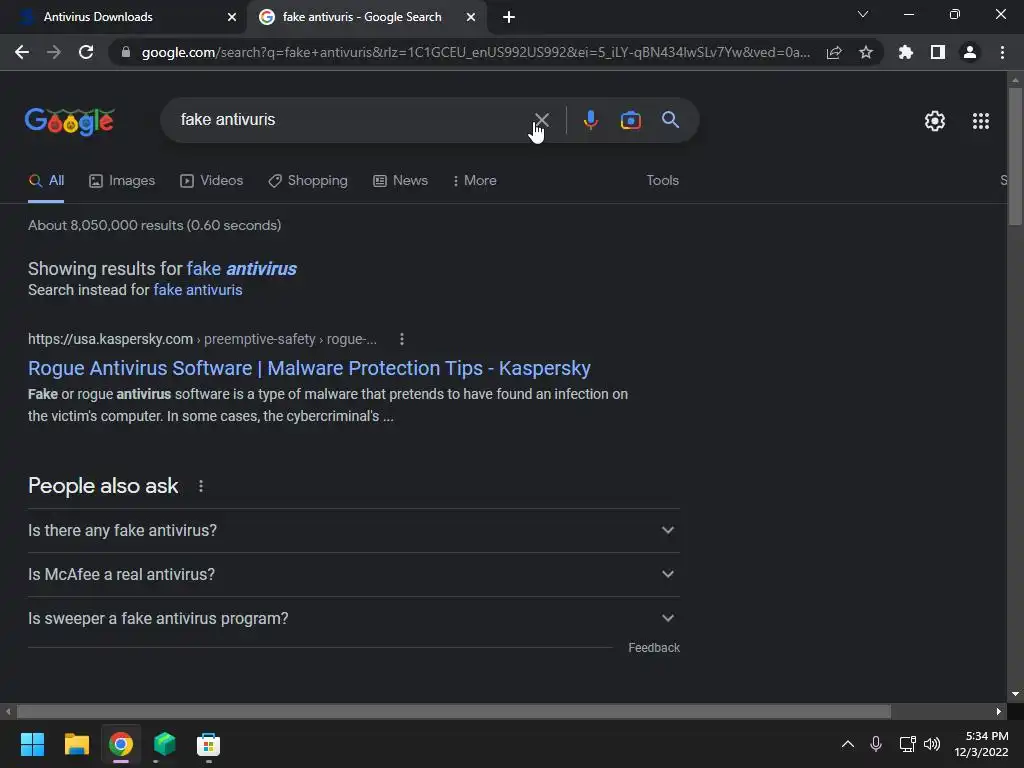Expand 'Is there any fake antivirus?' question
This screenshot has width=1024, height=768.
pyautogui.click(x=354, y=530)
